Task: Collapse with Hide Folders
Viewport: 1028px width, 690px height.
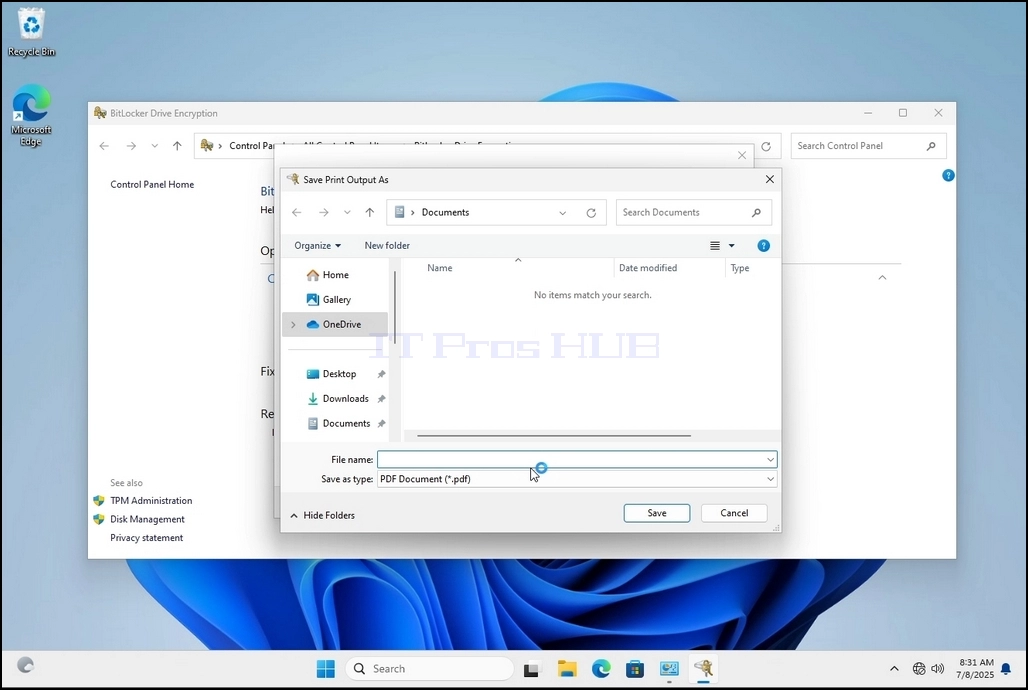Action: [322, 516]
